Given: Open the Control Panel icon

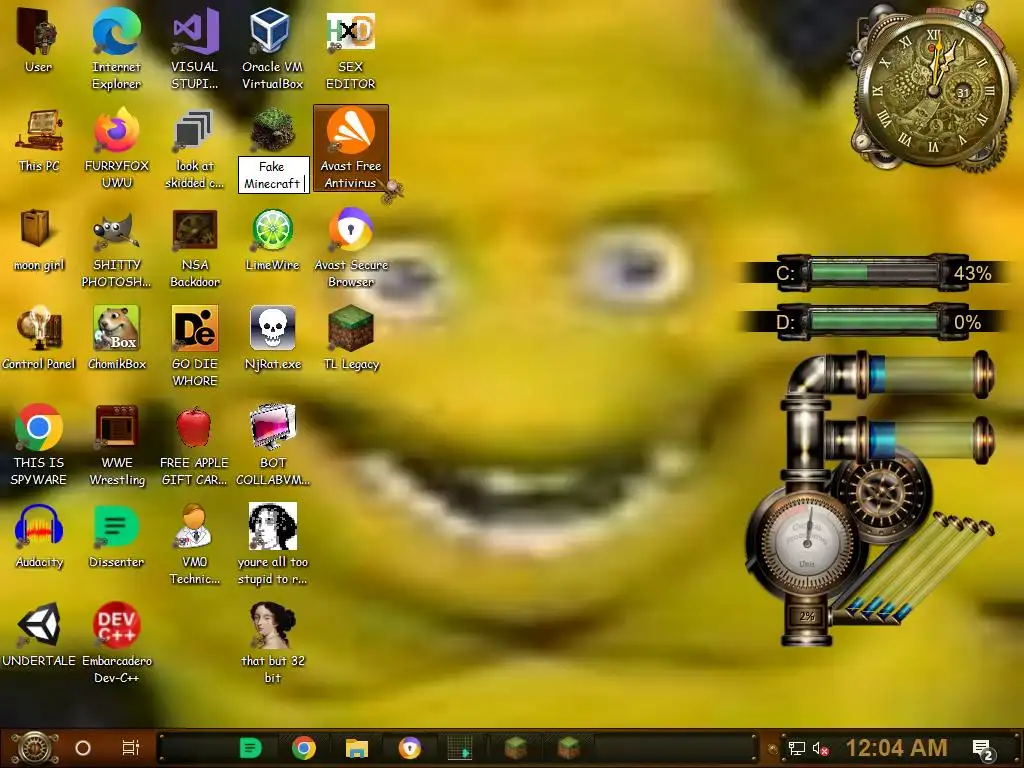Looking at the screenshot, I should coord(39,328).
